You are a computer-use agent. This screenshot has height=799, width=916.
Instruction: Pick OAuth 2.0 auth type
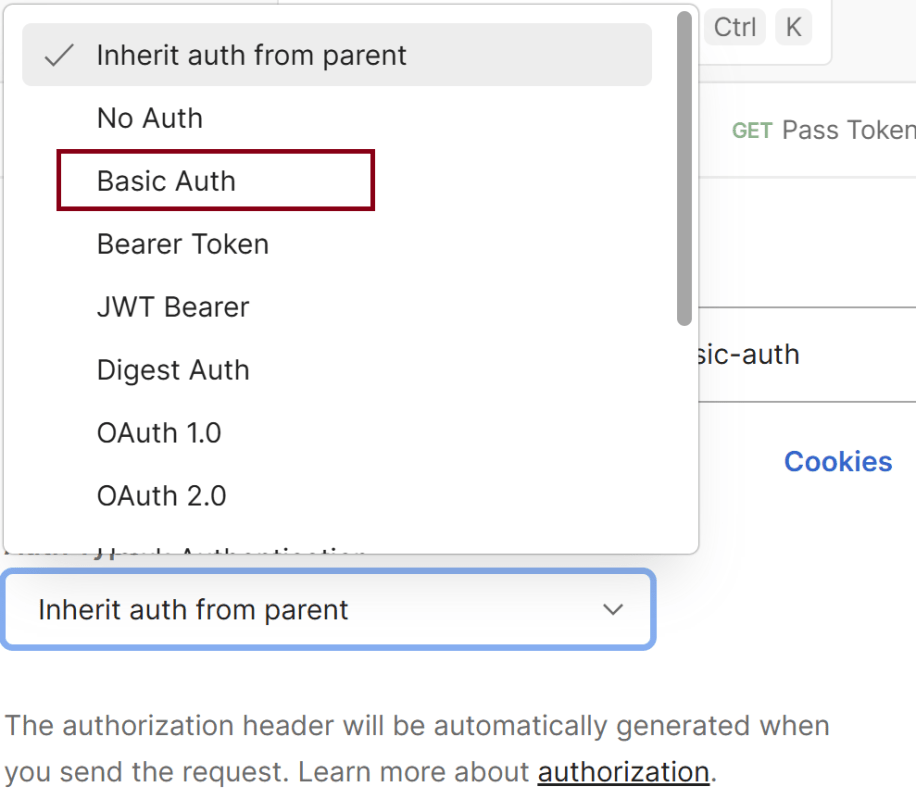[161, 496]
